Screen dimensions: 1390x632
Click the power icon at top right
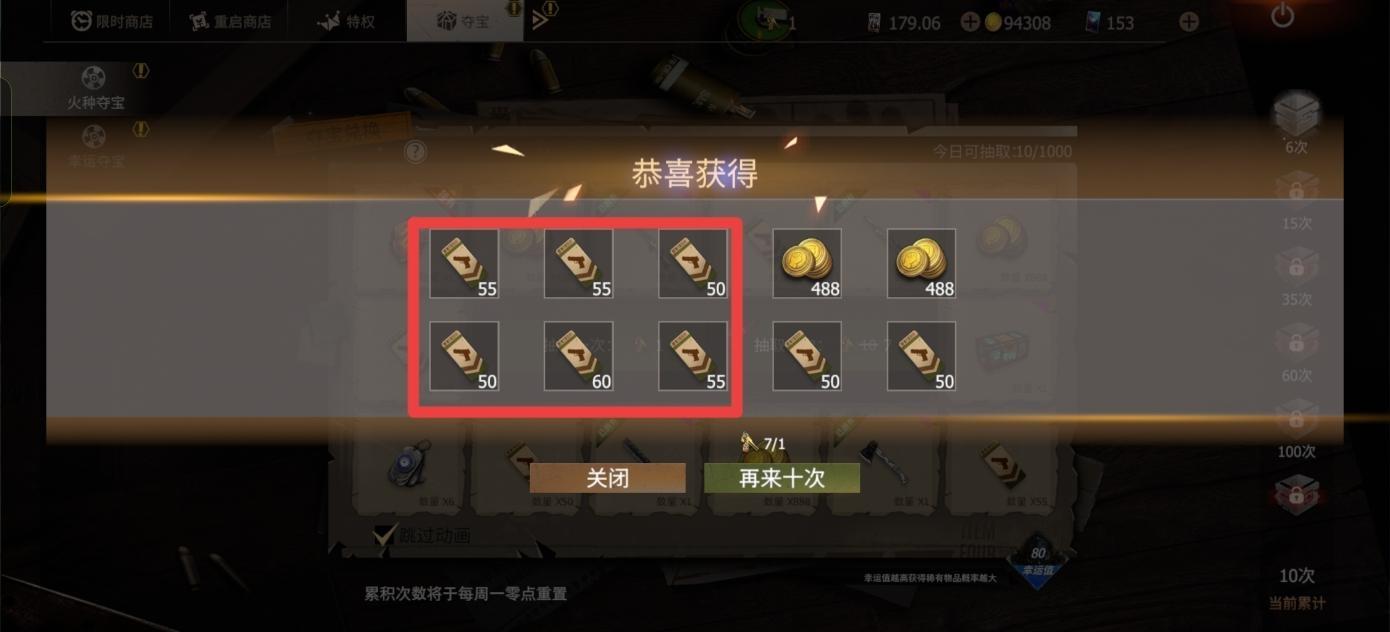click(1282, 15)
